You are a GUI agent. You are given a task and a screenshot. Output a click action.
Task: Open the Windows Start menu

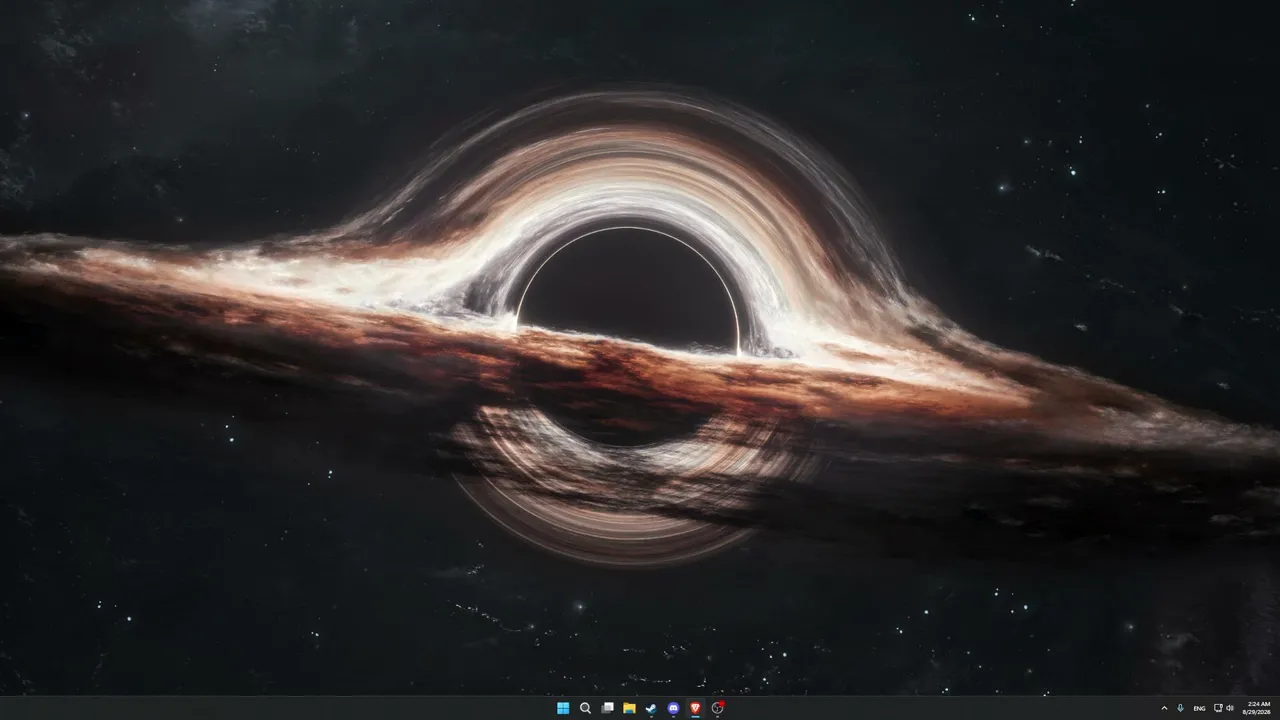(x=563, y=708)
